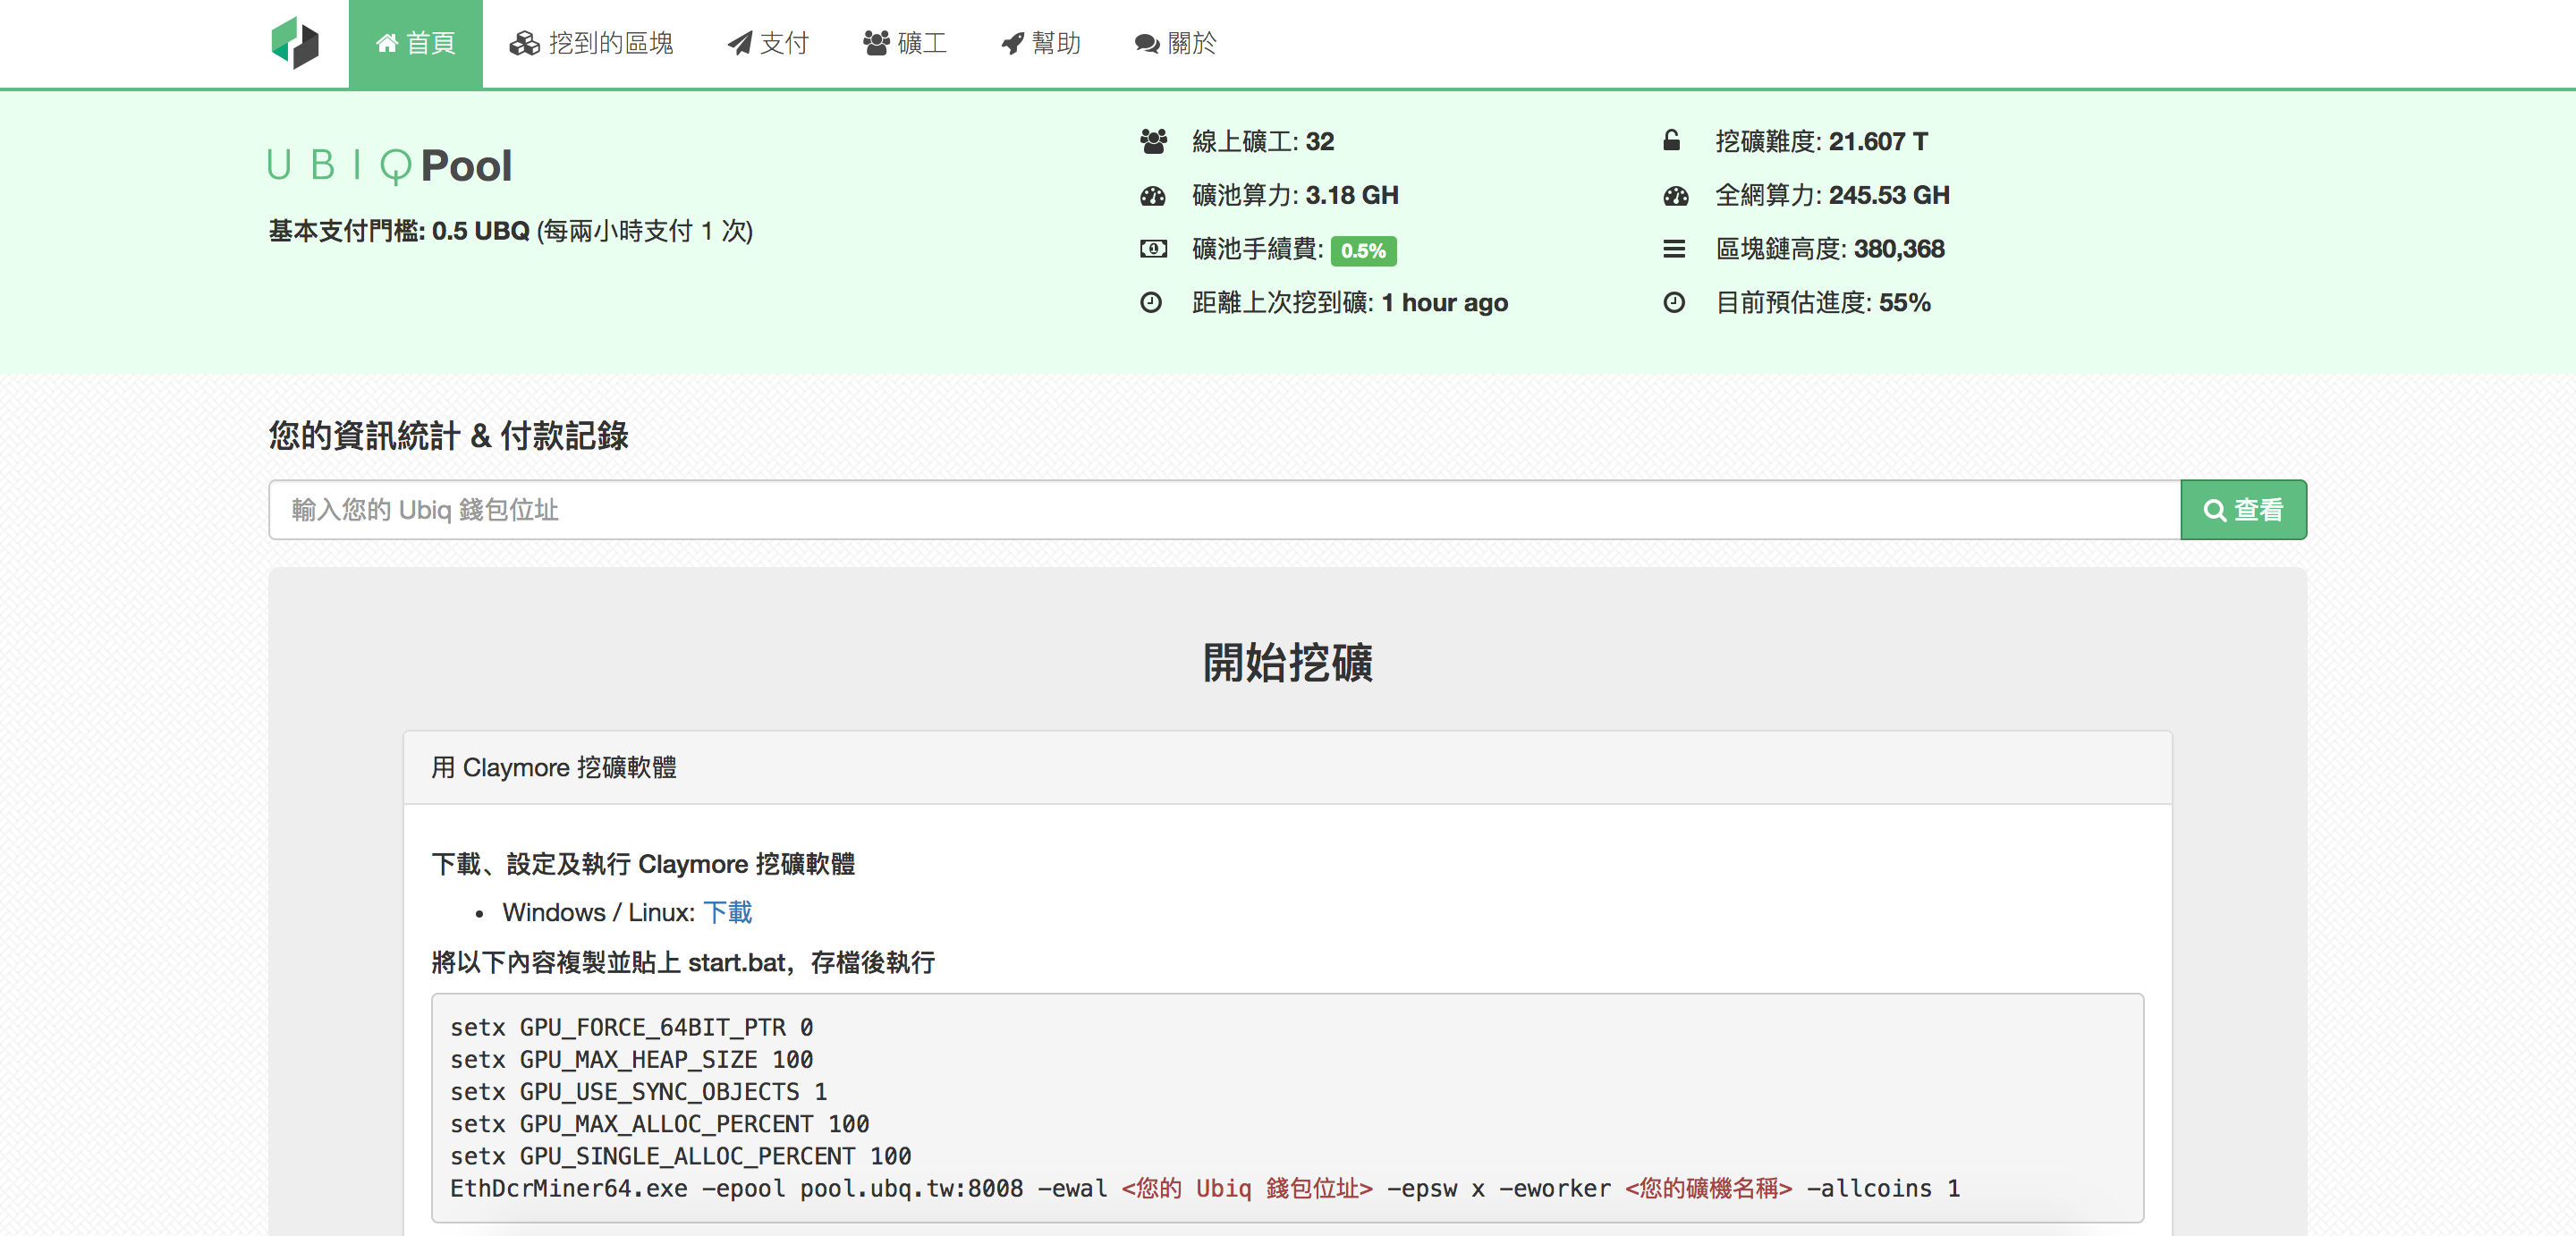The width and height of the screenshot is (2576, 1236).
Task: Go to the 支付 payments tab
Action: point(768,44)
